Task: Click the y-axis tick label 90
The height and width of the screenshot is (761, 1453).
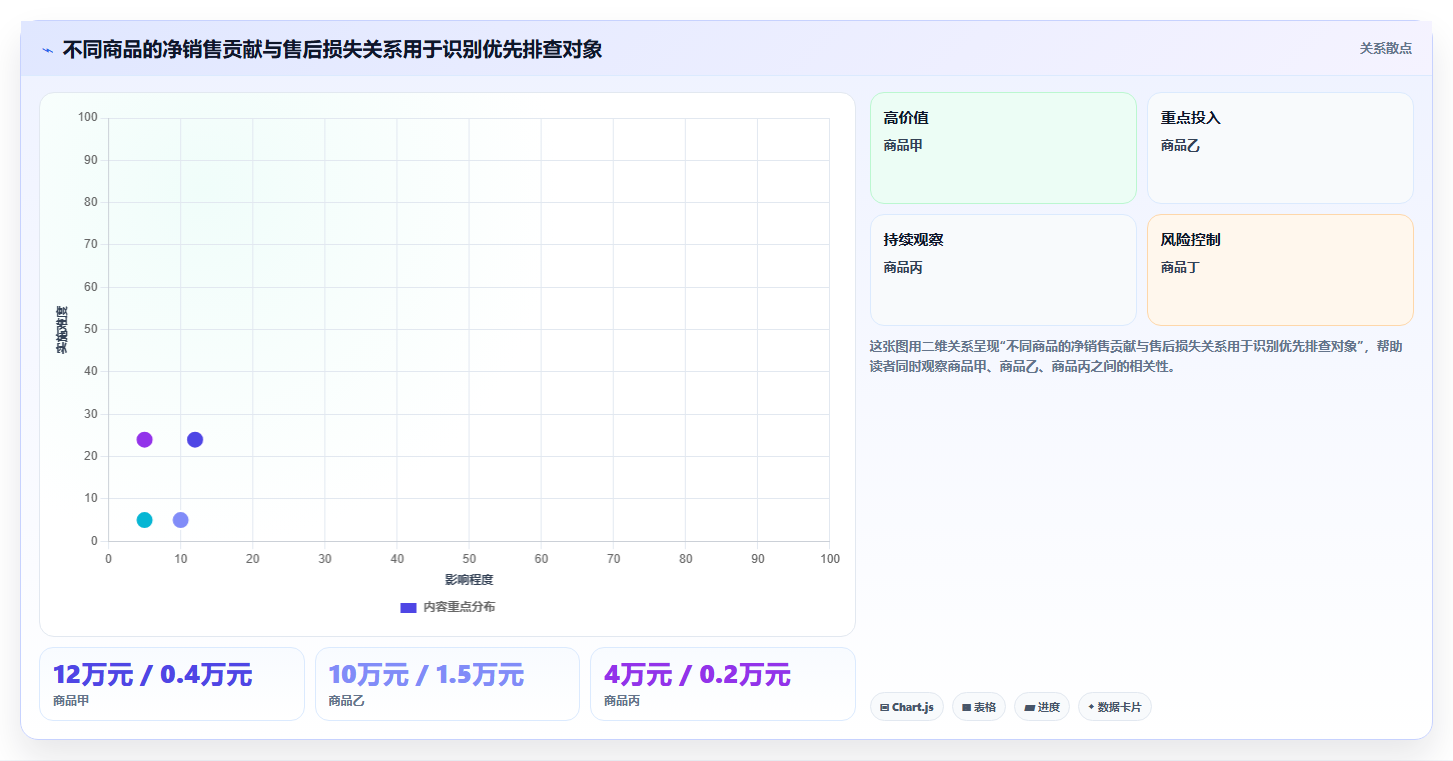Action: [x=91, y=160]
